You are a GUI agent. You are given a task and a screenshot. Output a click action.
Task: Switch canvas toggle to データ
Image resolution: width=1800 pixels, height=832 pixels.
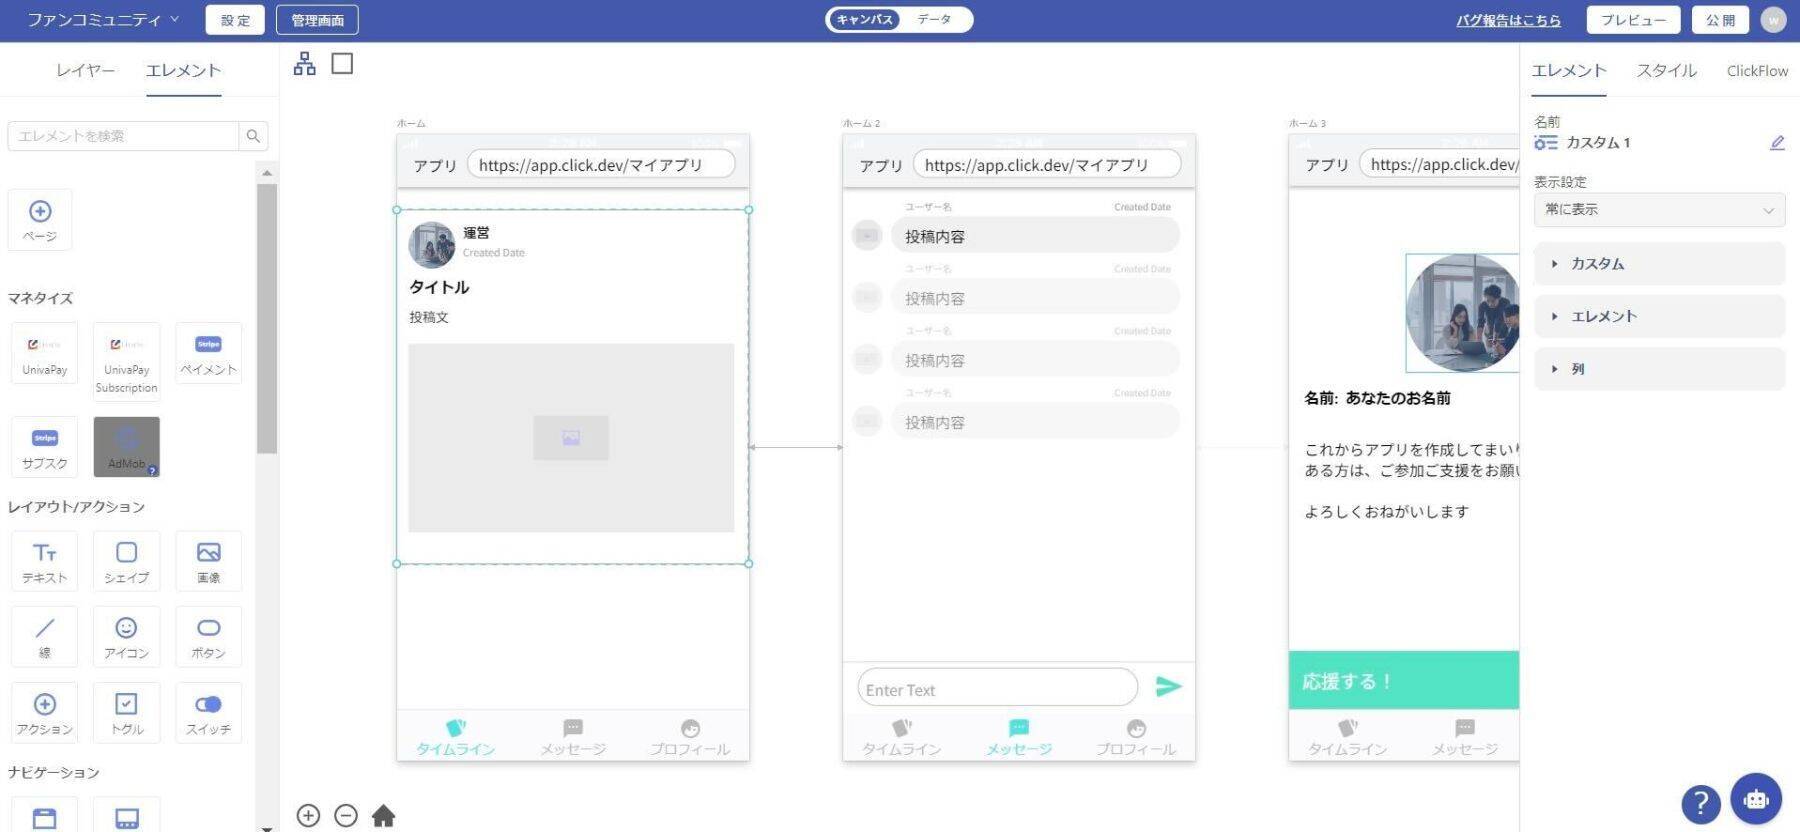[x=934, y=19]
